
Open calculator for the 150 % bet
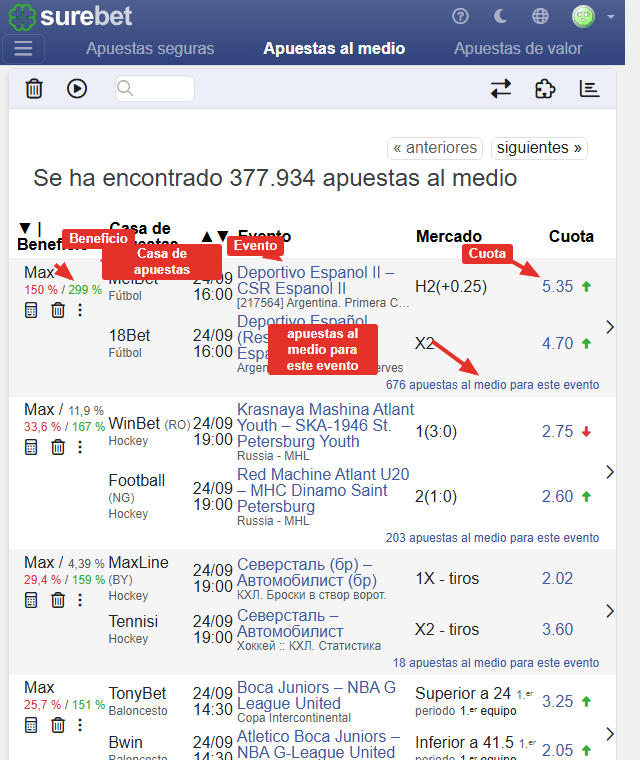[x=31, y=310]
